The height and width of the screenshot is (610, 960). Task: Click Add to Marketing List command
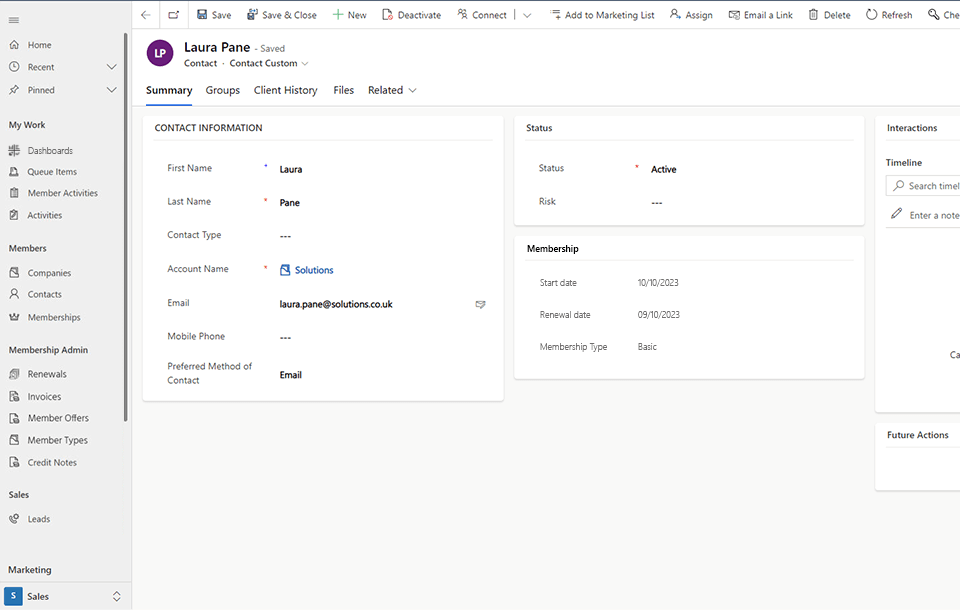pyautogui.click(x=601, y=15)
